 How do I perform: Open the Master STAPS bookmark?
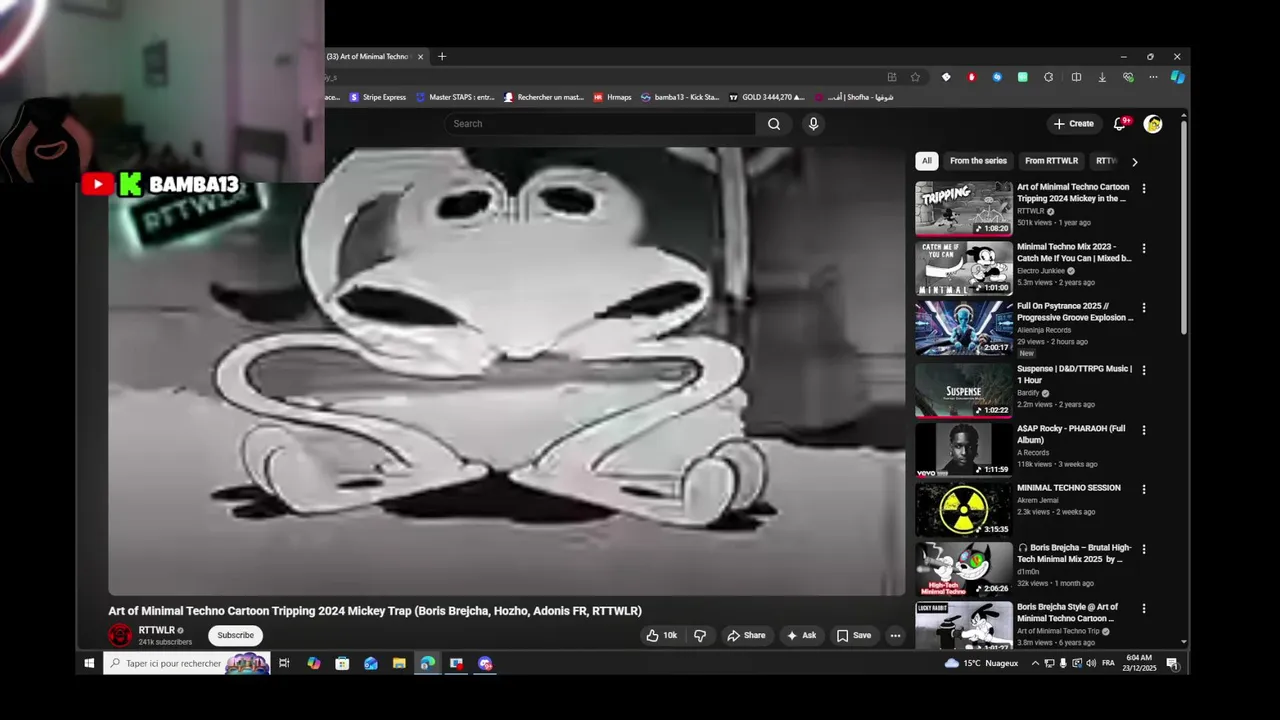click(455, 97)
